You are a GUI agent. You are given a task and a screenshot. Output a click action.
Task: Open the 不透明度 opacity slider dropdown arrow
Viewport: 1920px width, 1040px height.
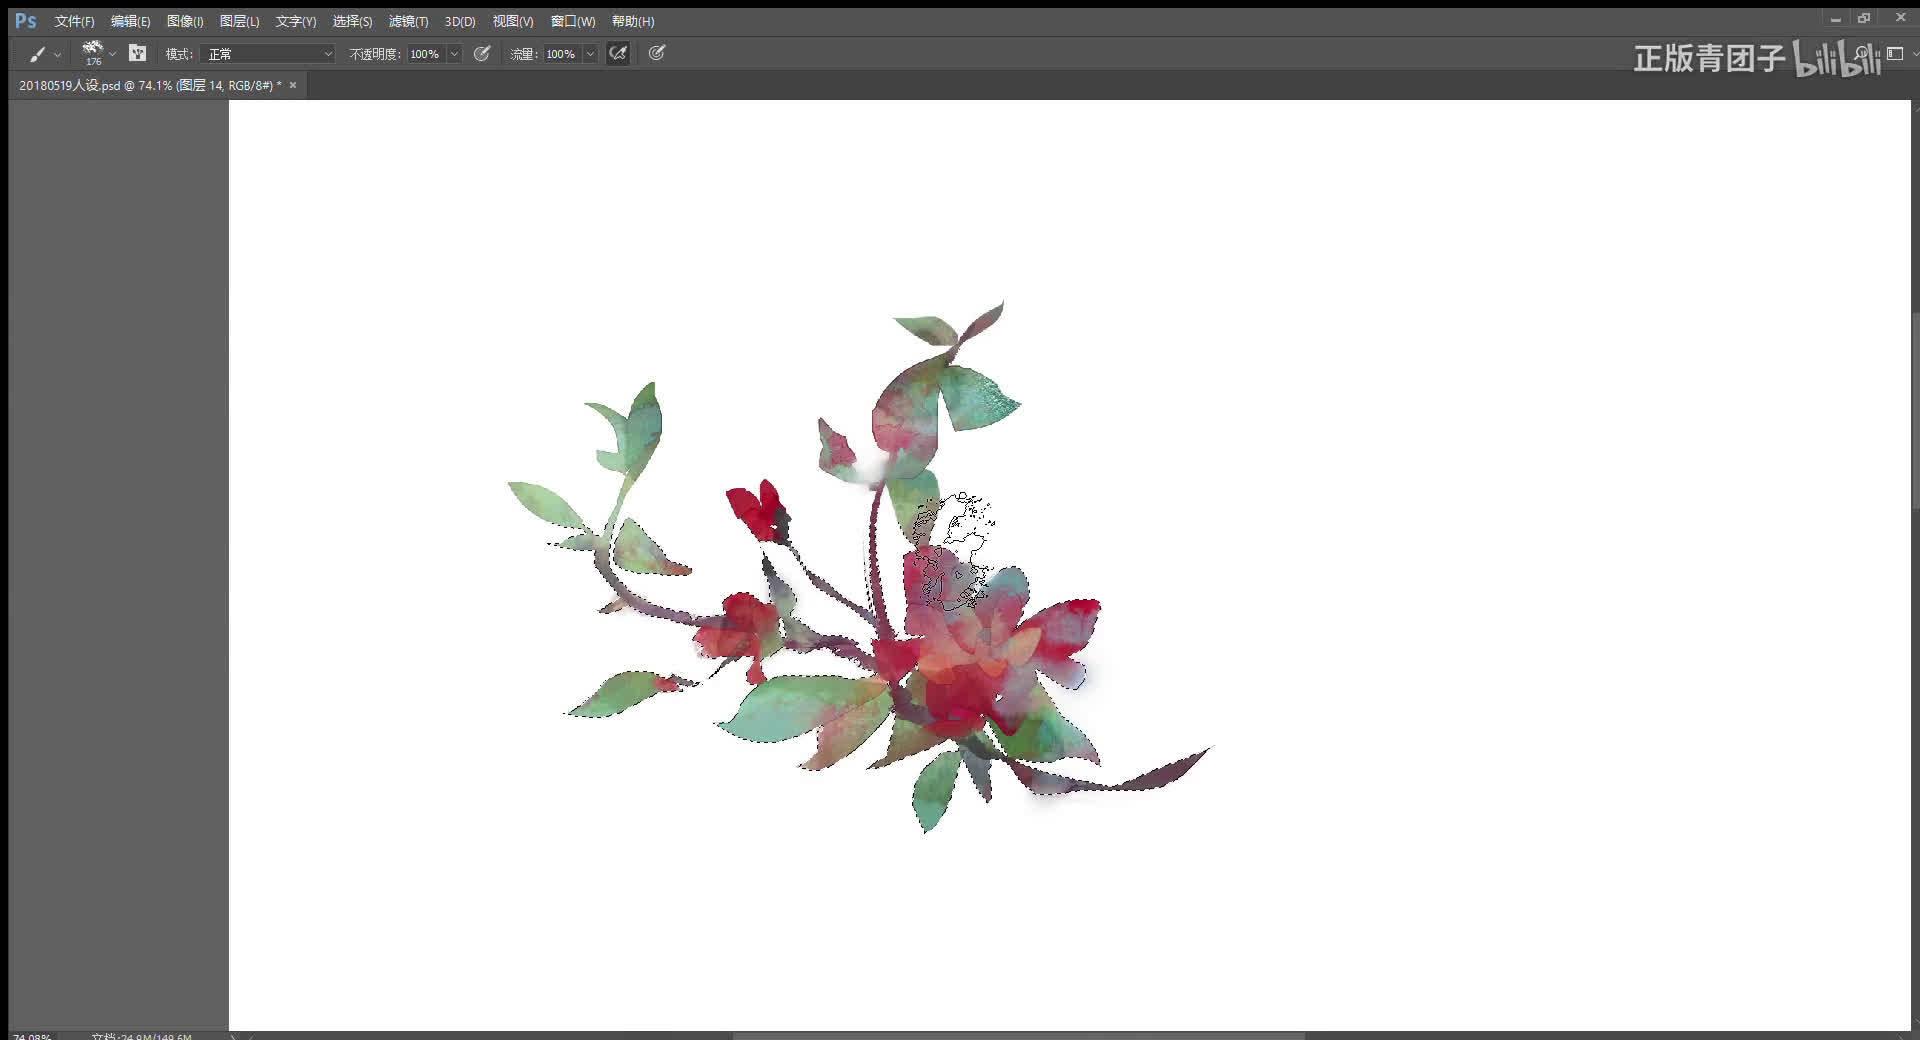click(x=454, y=54)
